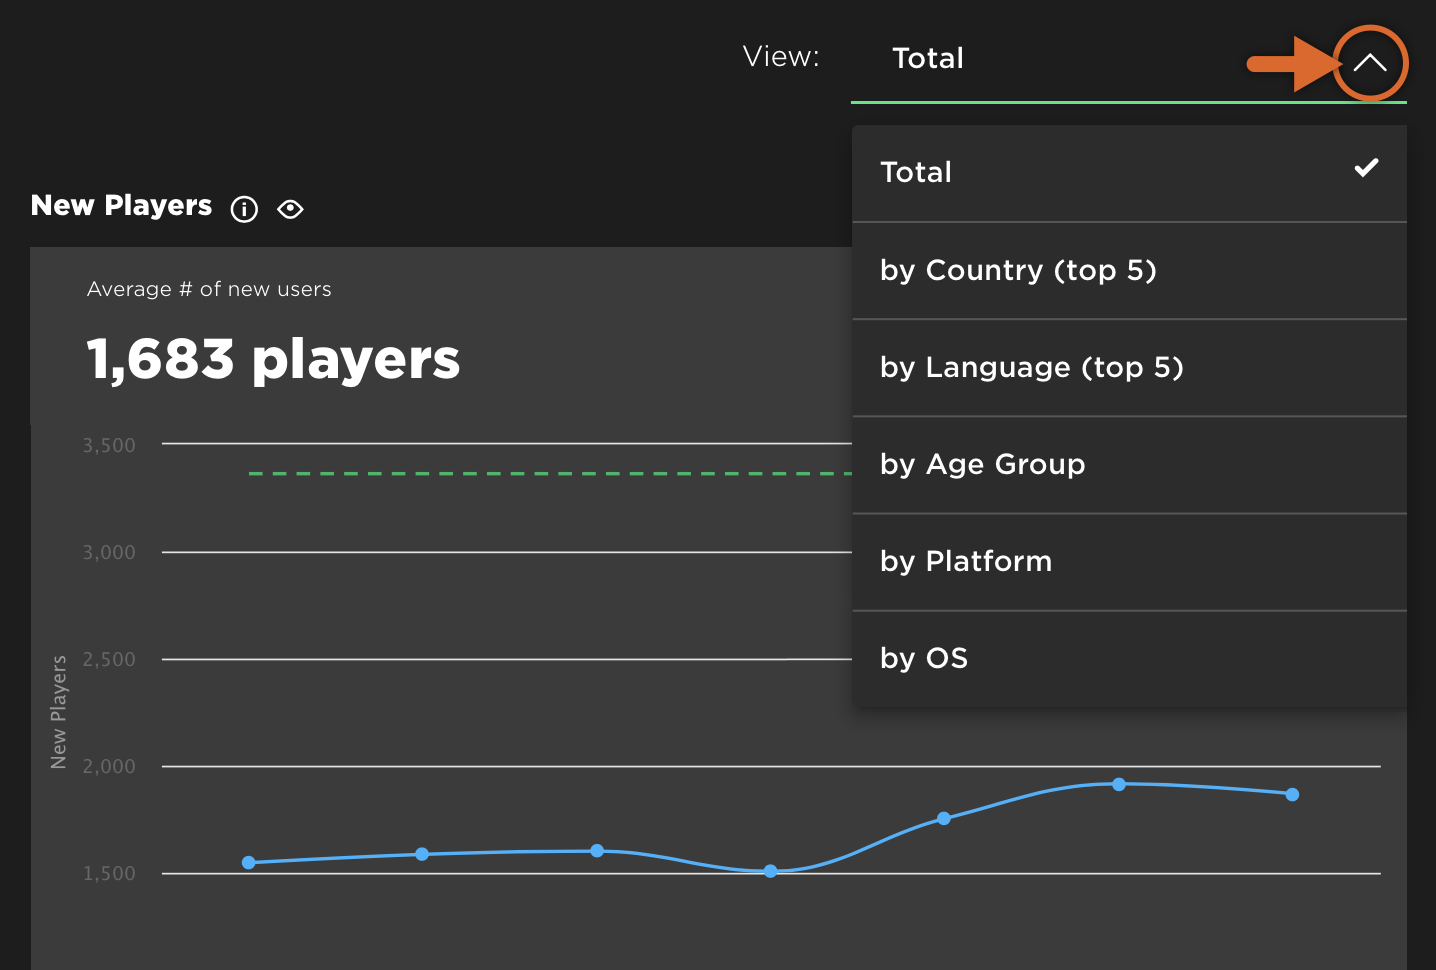Click the rightmost data point on the line

coord(1292,794)
